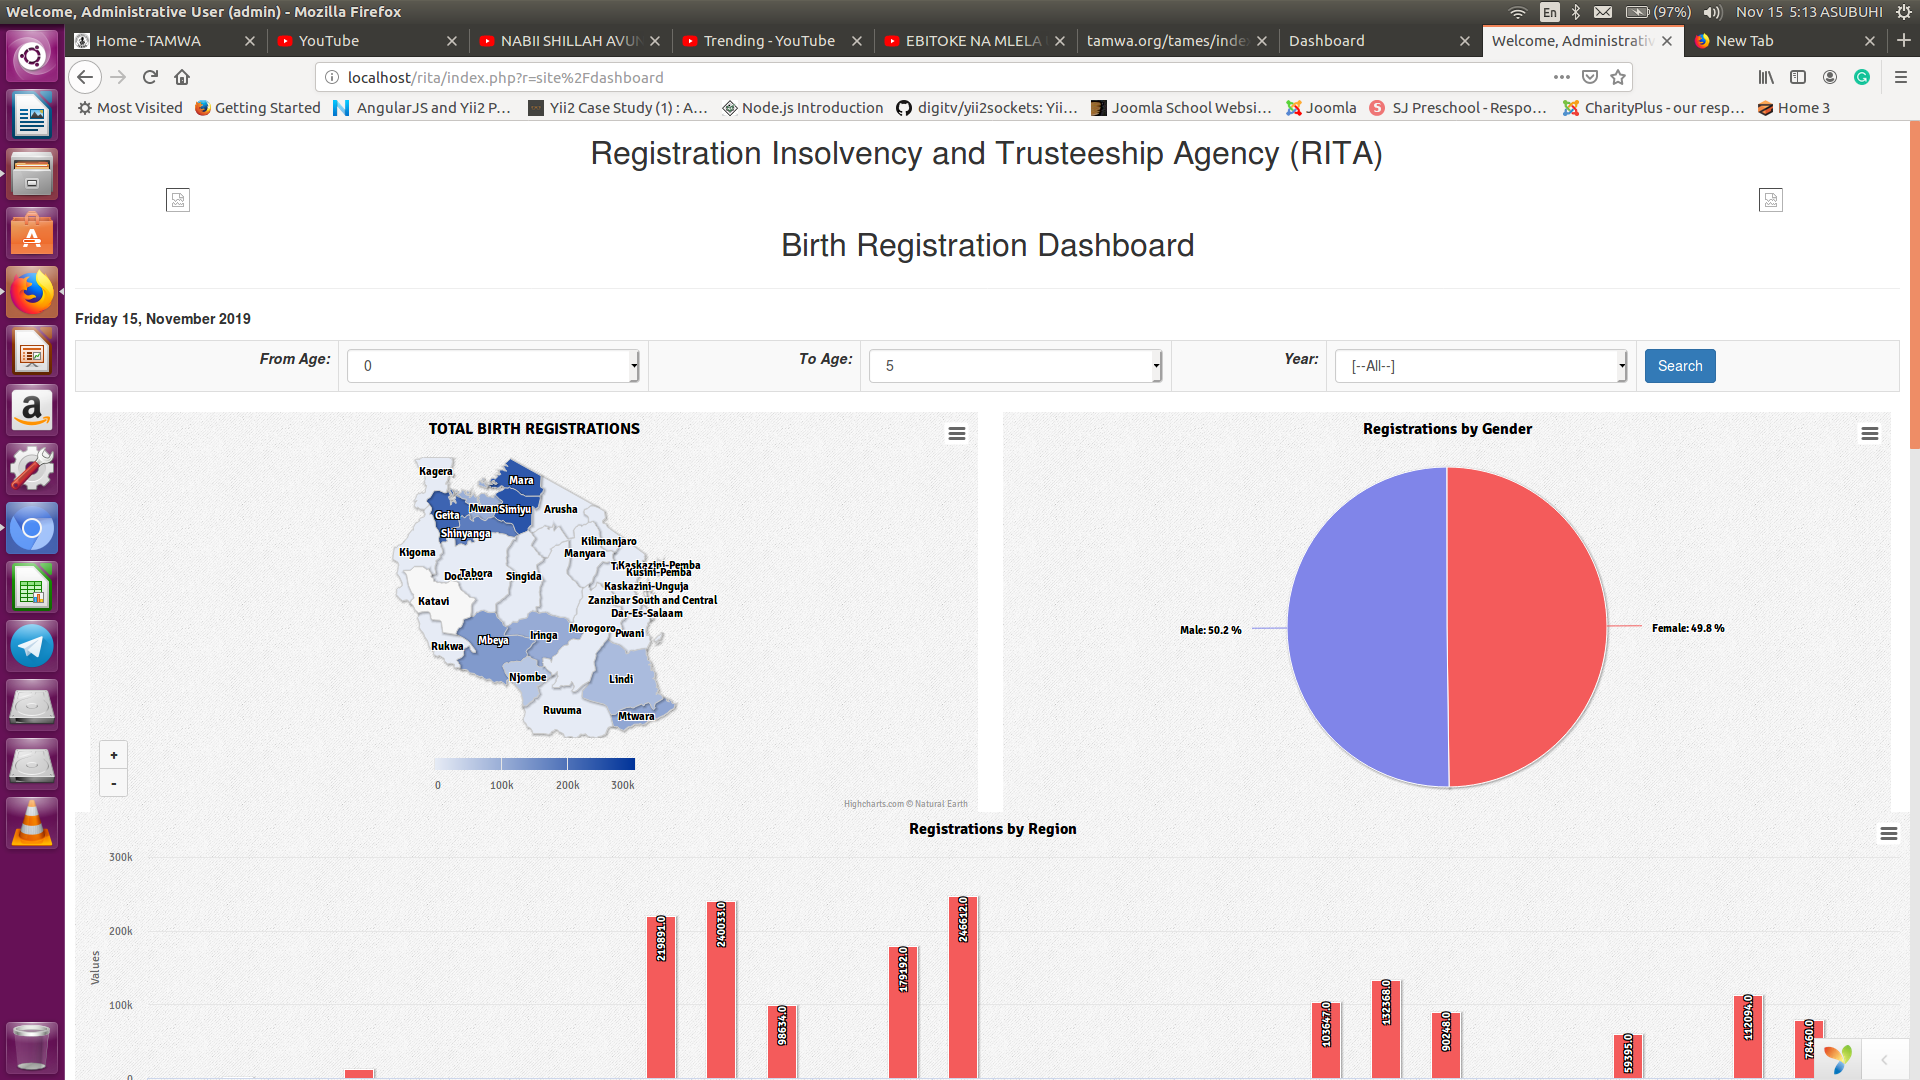The image size is (1920, 1080).
Task: Click the map color scale legend bar
Action: tap(535, 764)
